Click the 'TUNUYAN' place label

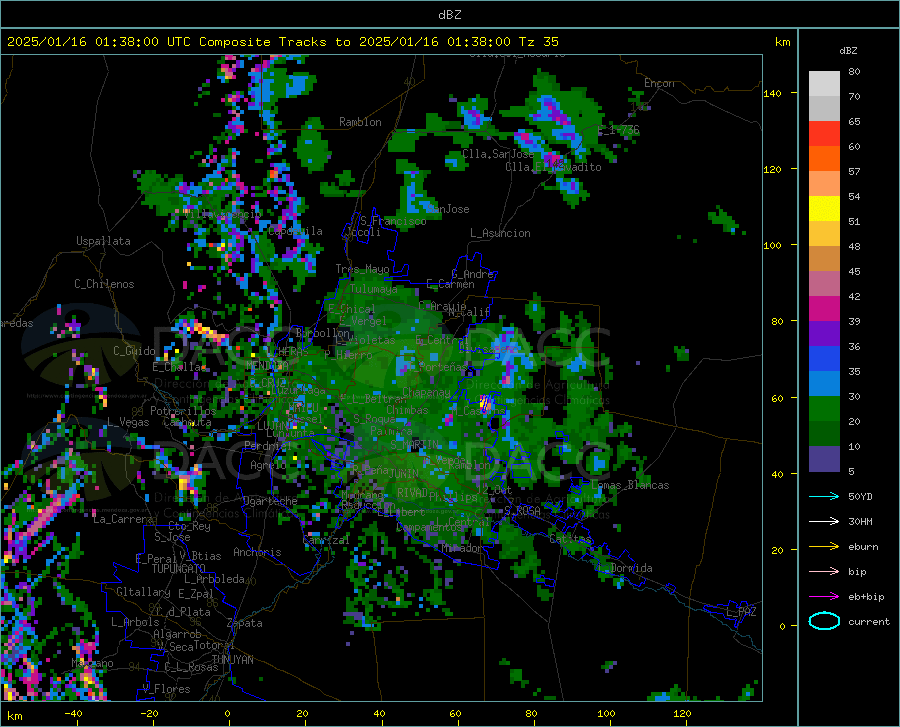(x=232, y=660)
